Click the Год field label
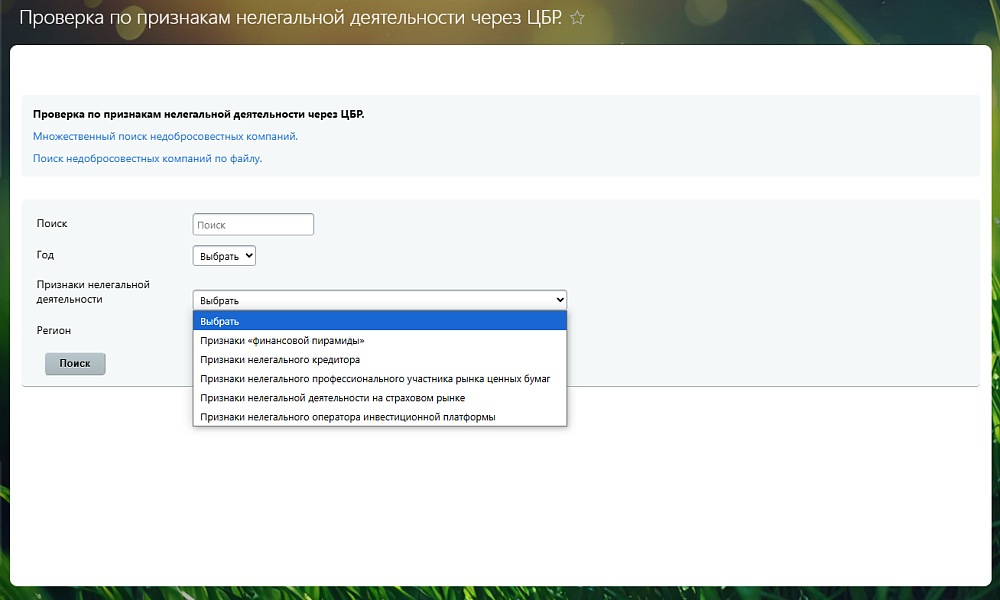 (x=45, y=255)
